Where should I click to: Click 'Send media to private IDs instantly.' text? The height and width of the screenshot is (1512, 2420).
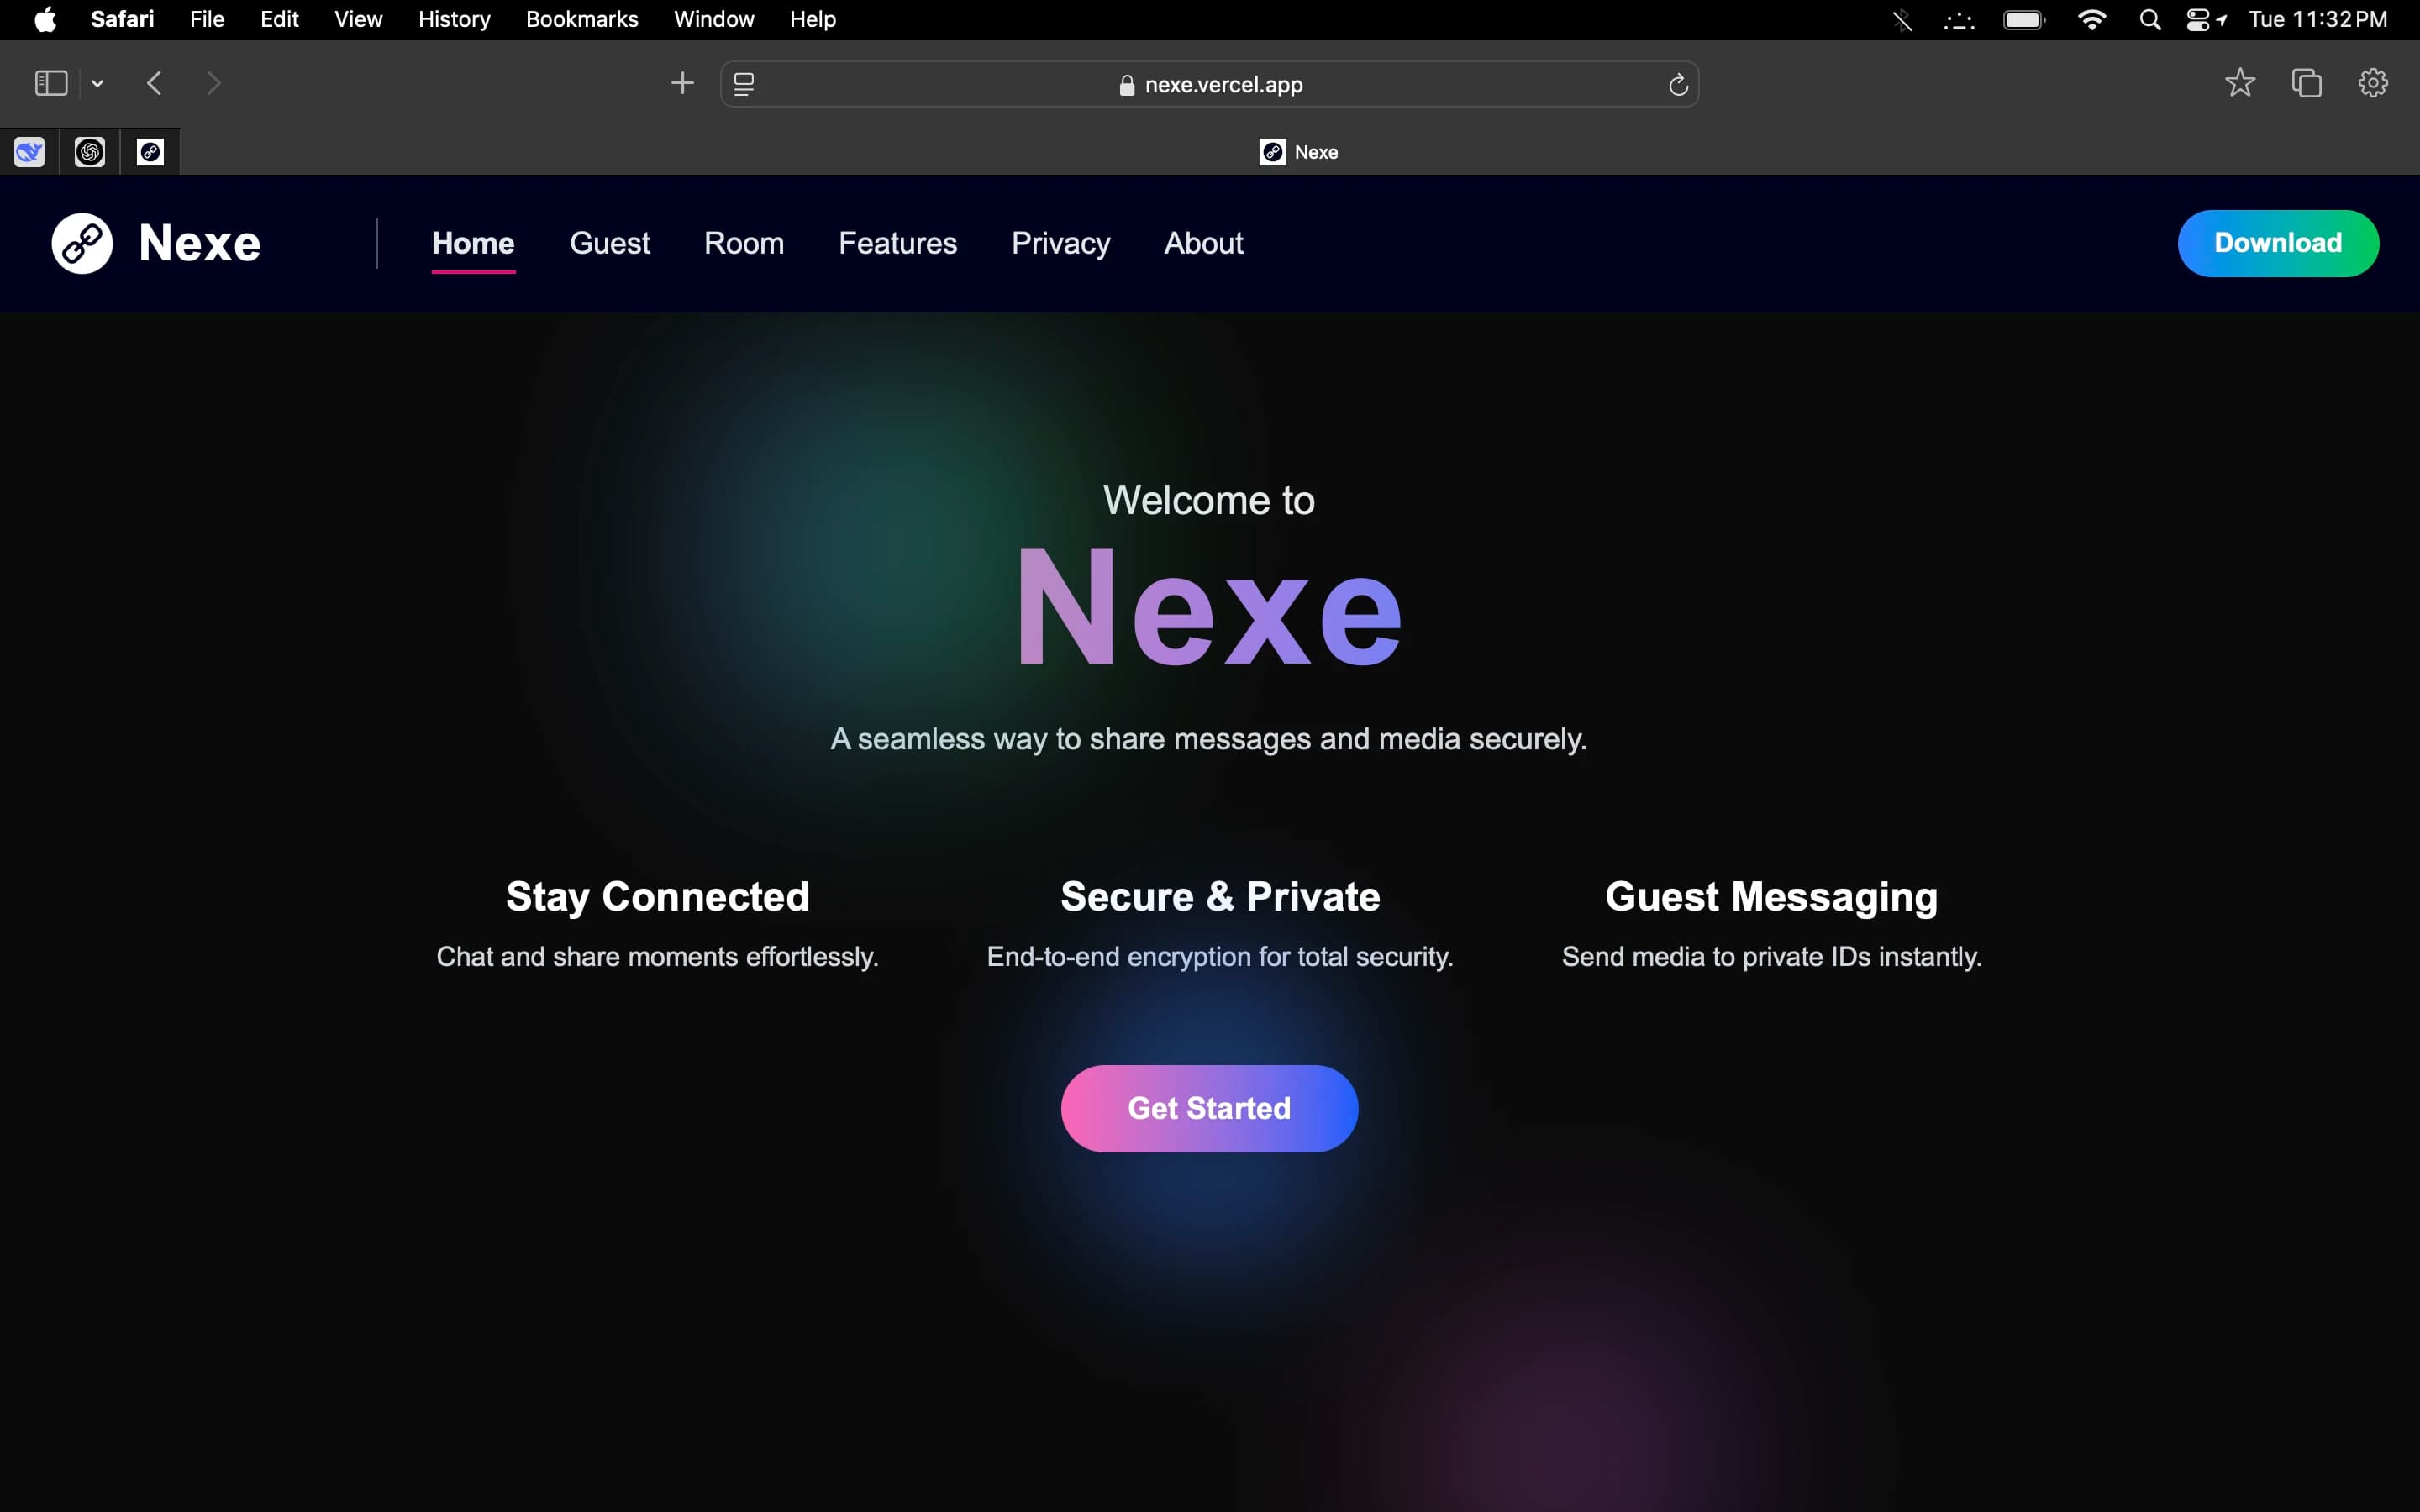tap(1771, 957)
